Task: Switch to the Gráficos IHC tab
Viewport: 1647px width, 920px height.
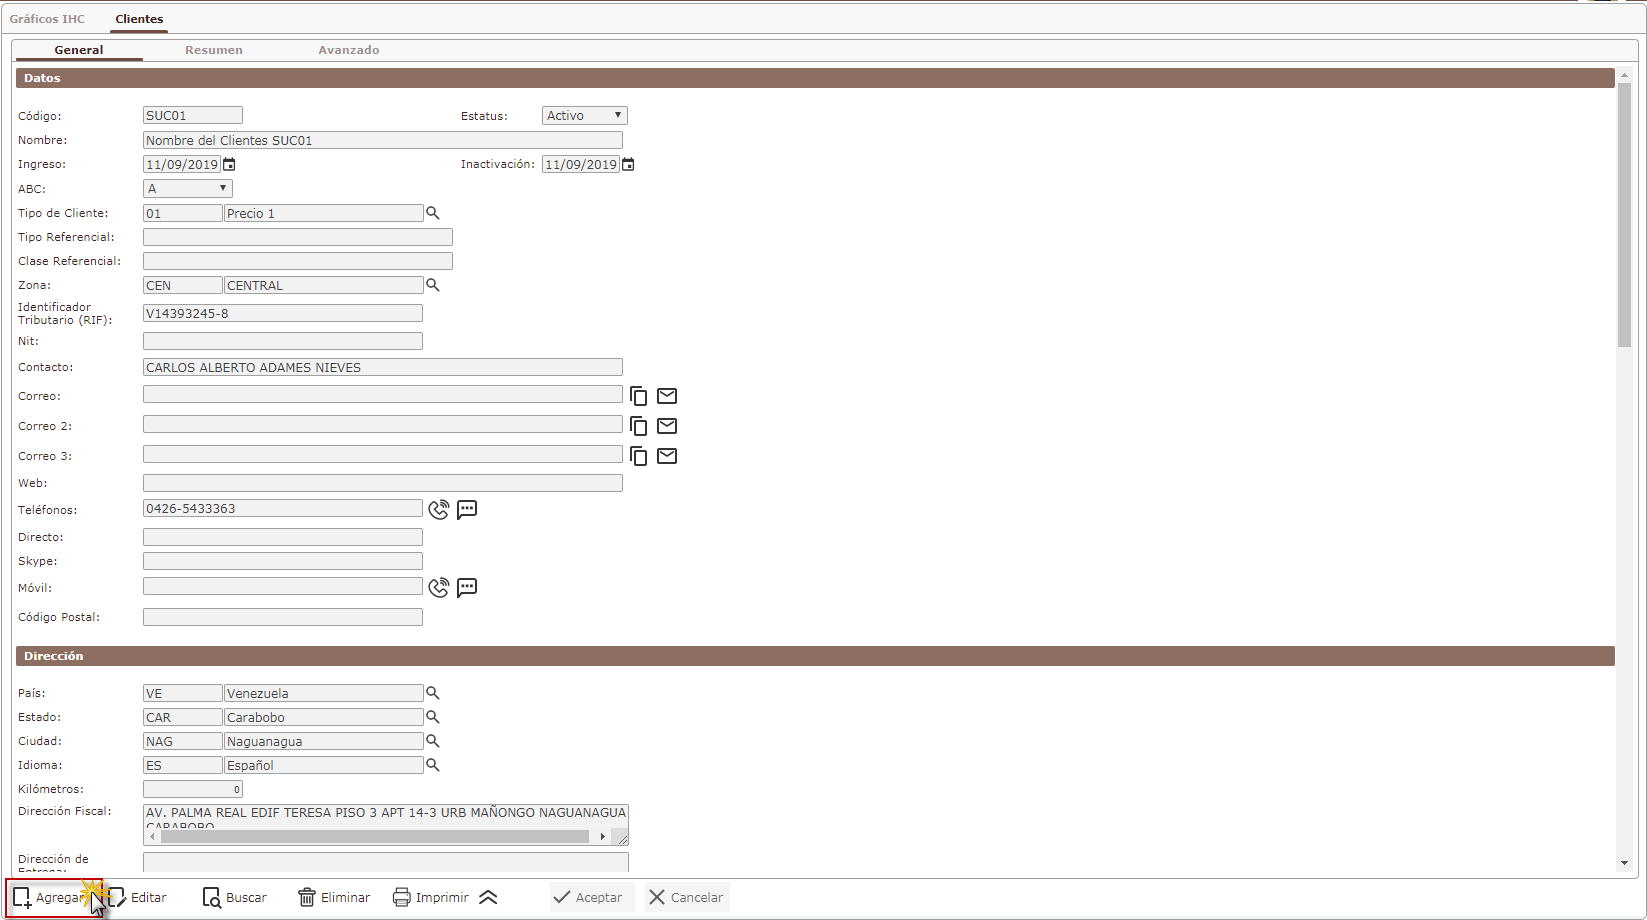Action: (47, 19)
